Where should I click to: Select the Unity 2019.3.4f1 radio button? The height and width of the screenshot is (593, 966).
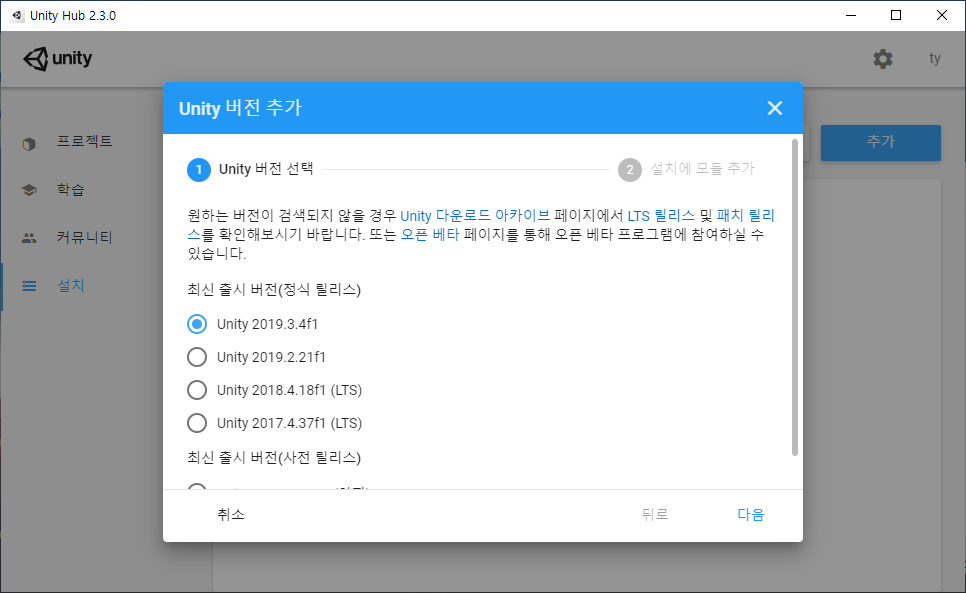[197, 324]
